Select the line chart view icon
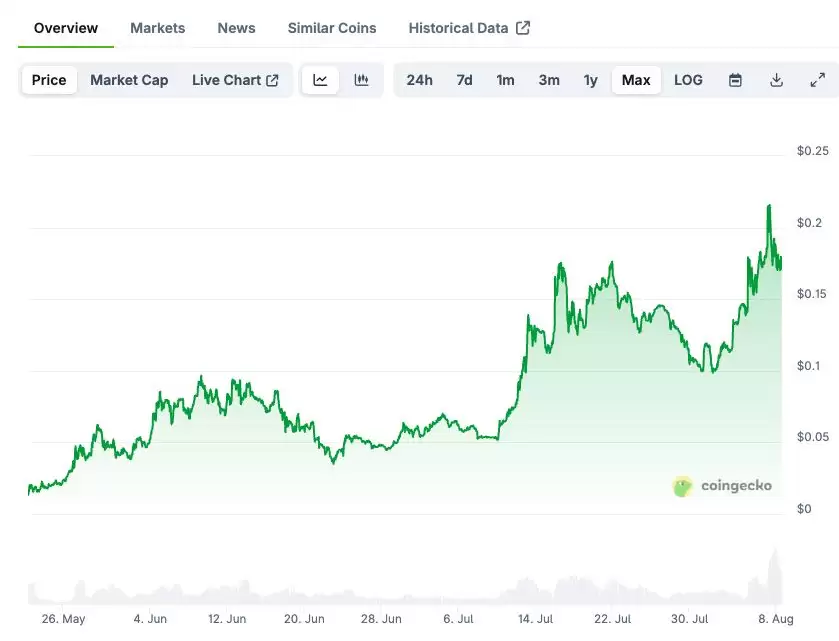 click(x=320, y=80)
